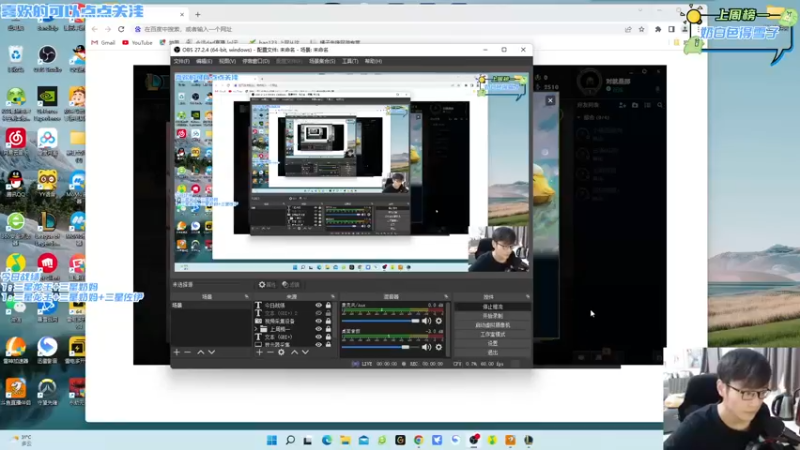Open a new Chrome tab with the plus
This screenshot has width=800, height=450.
(197, 14)
